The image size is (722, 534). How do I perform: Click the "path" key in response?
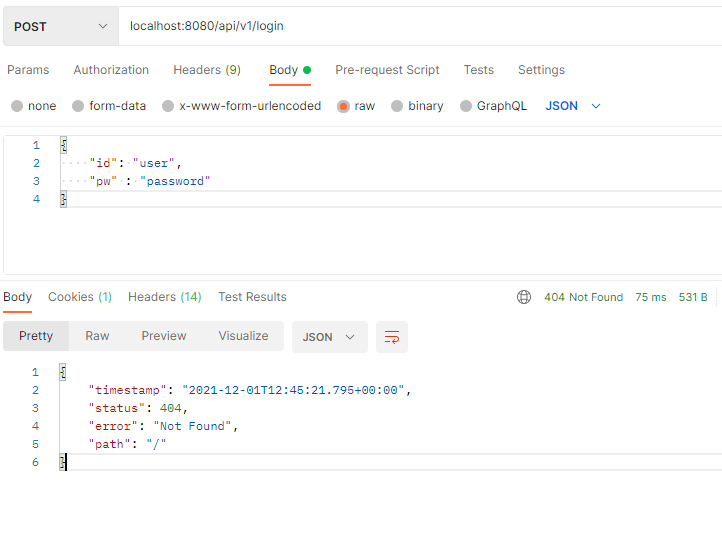110,444
